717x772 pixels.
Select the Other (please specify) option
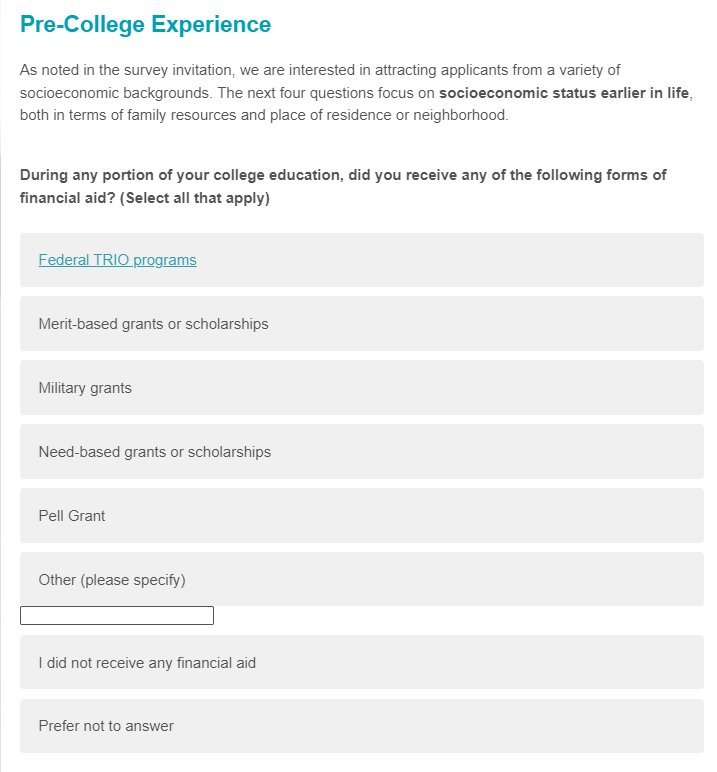coord(112,580)
